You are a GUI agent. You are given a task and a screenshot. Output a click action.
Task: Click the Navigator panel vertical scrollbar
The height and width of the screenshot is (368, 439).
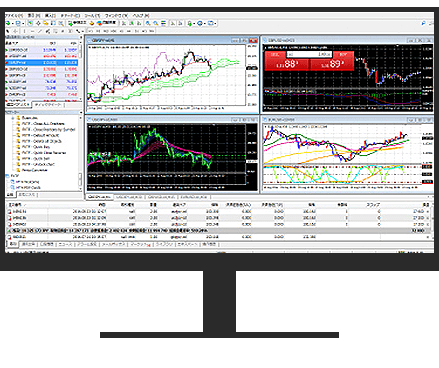point(80,152)
